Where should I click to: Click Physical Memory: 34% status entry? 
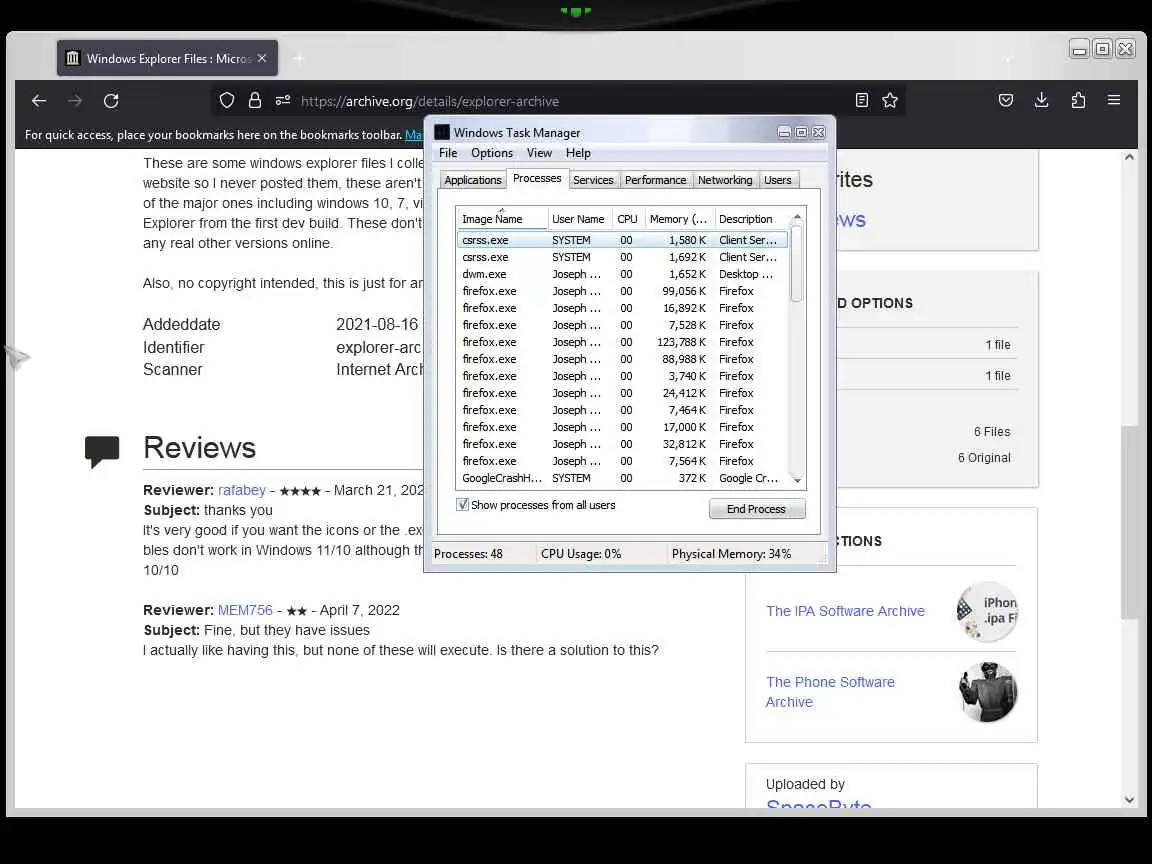(731, 554)
